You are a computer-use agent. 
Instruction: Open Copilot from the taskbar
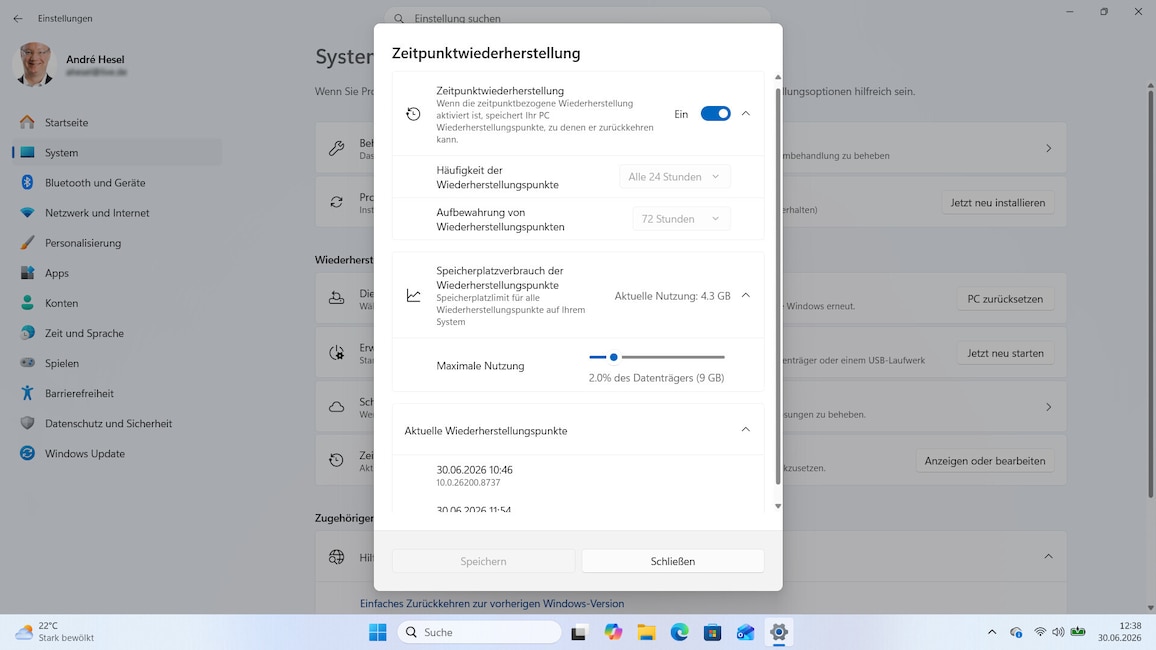click(613, 632)
